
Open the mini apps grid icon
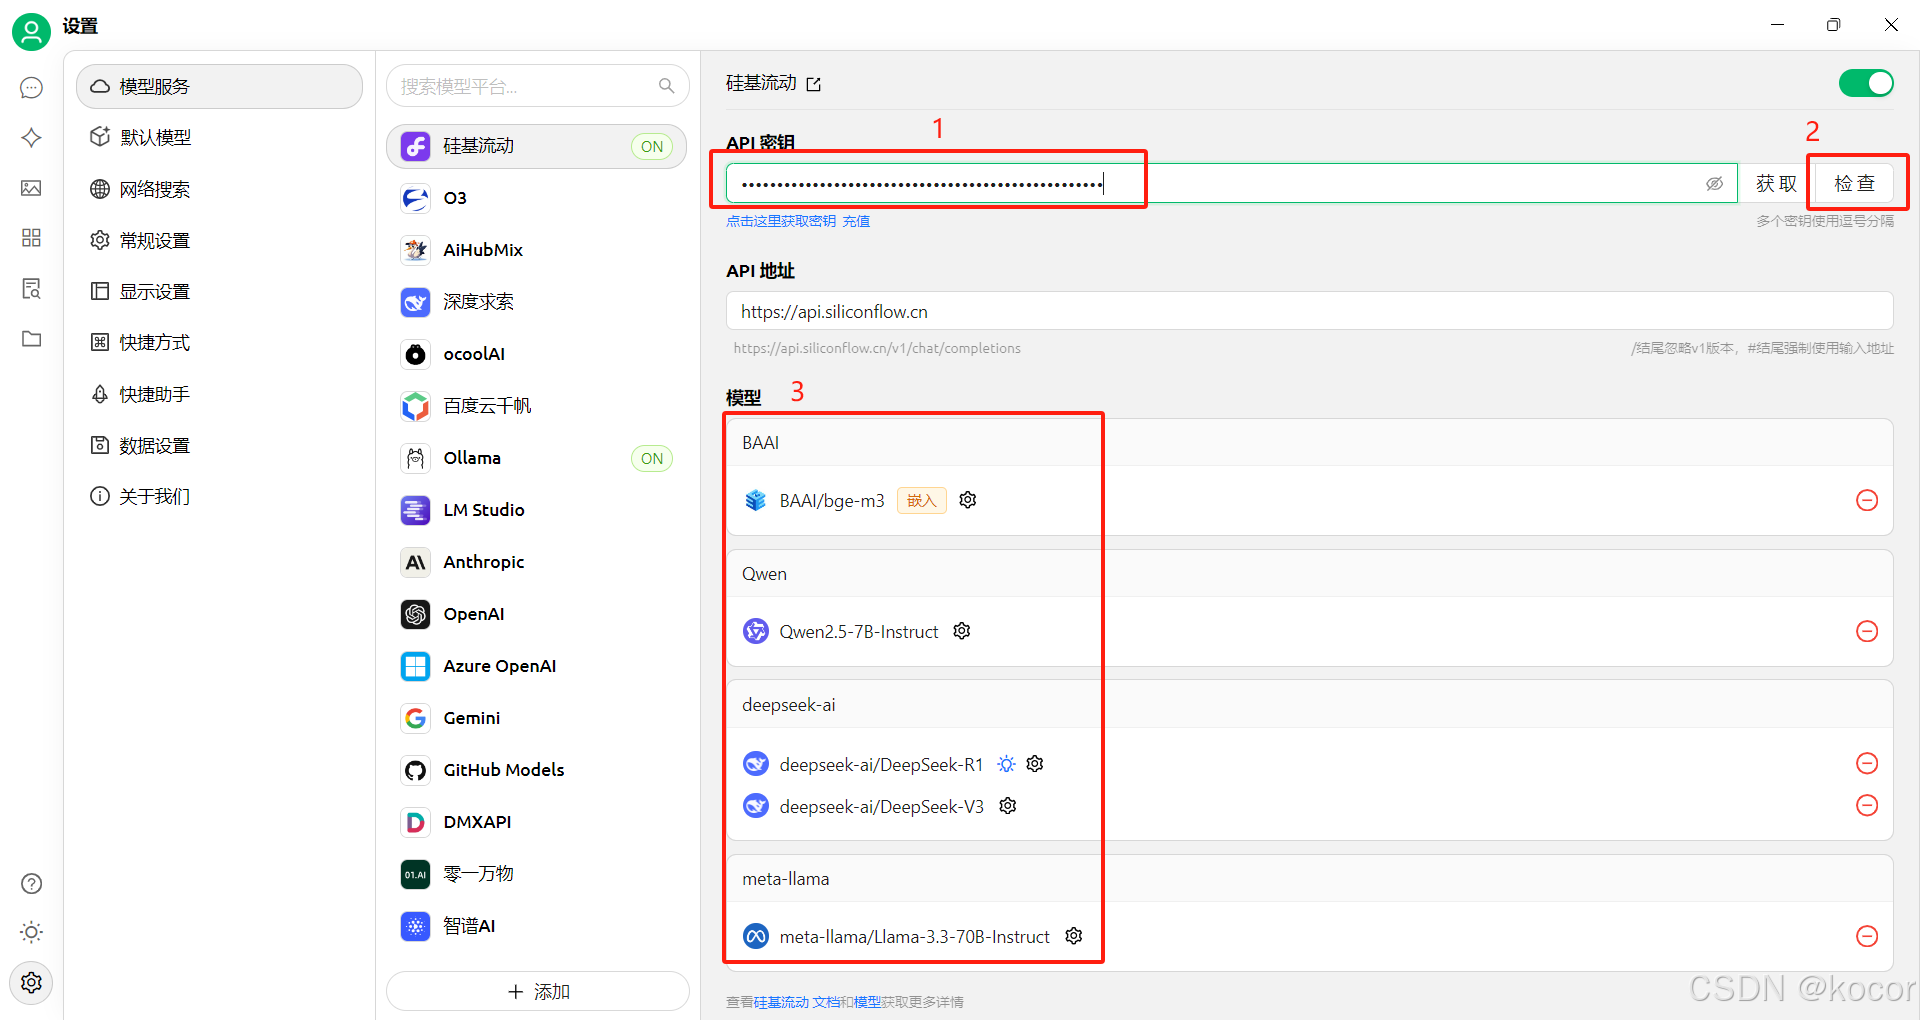click(x=31, y=237)
